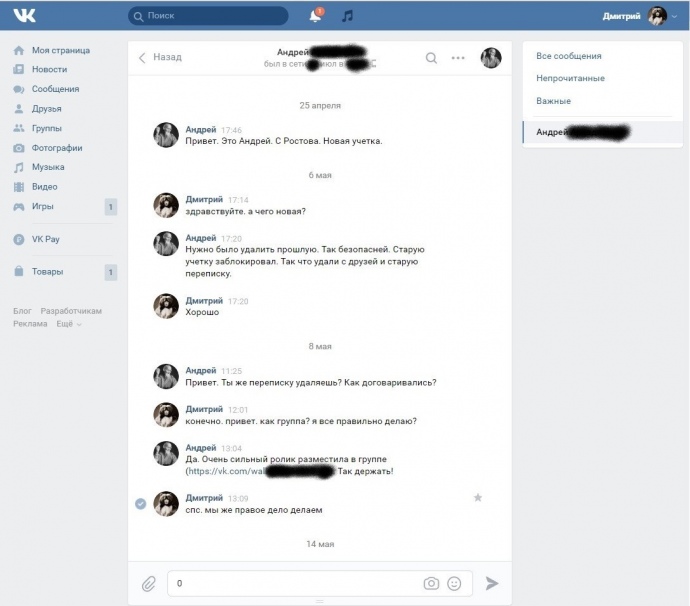This screenshot has height=606, width=690.
Task: Open the emoji smiley picker
Action: (454, 584)
